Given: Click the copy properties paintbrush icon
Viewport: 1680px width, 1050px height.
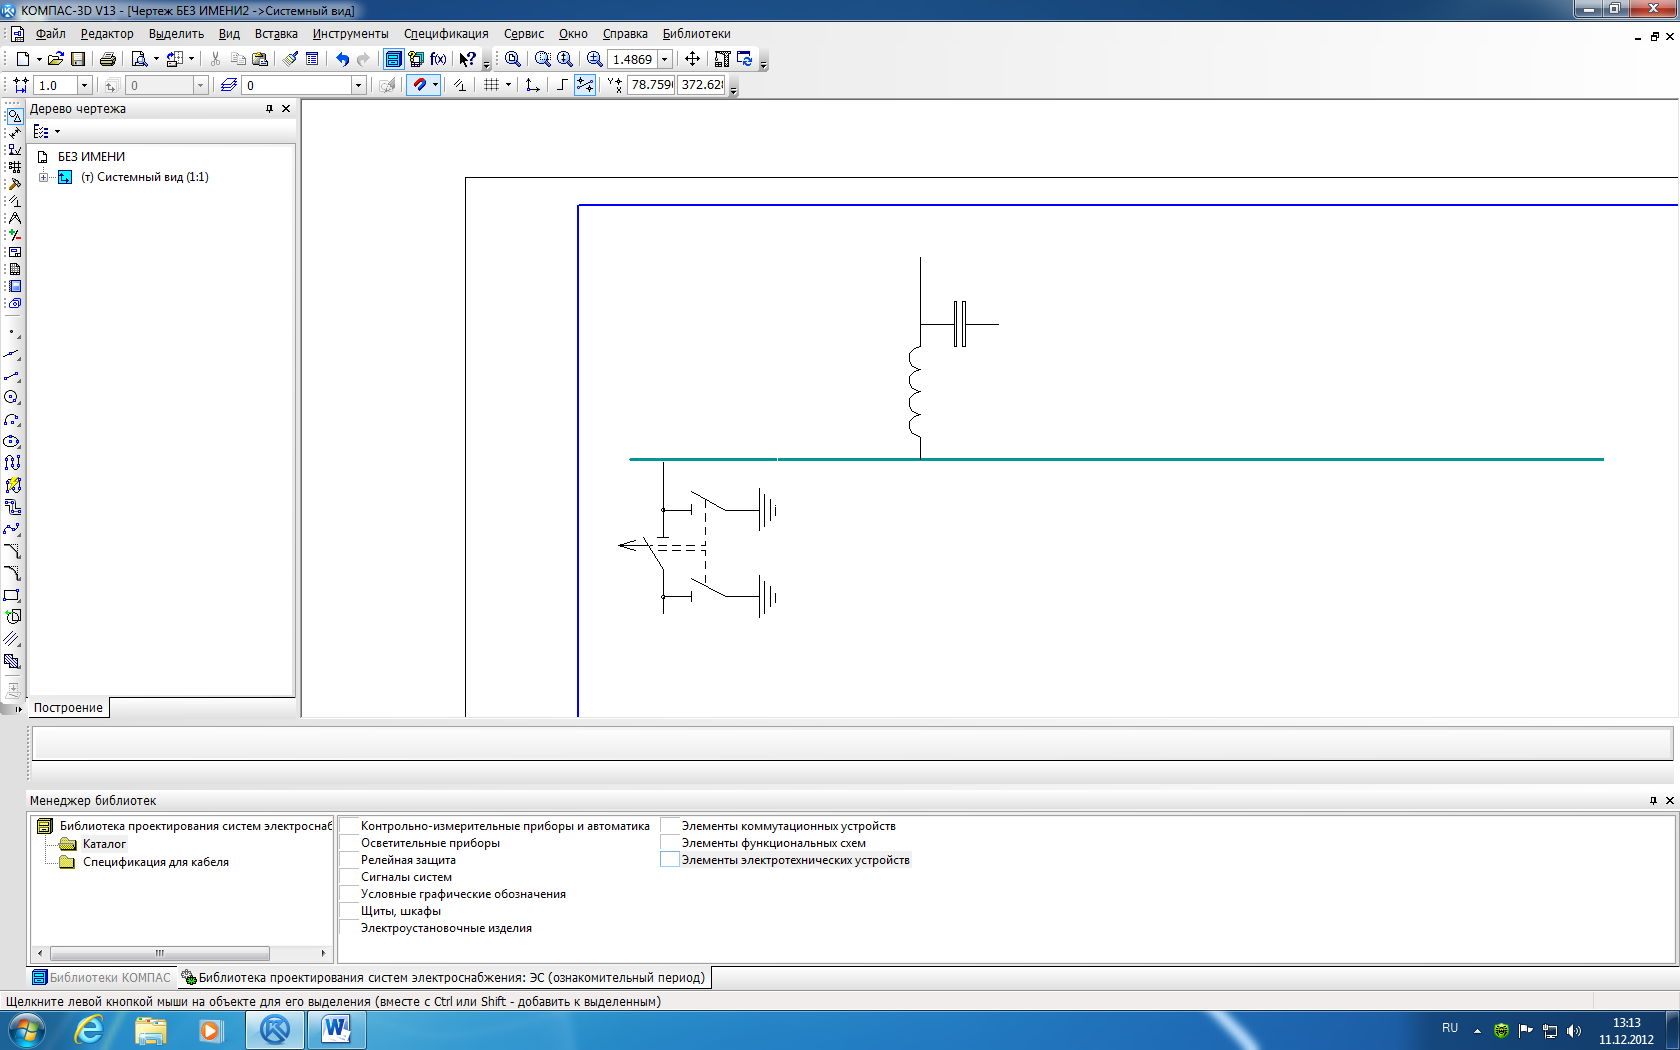Looking at the screenshot, I should 290,59.
